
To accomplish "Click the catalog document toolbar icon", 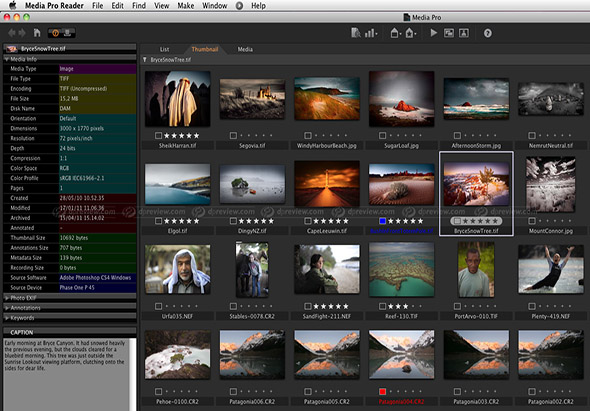I will (x=356, y=33).
